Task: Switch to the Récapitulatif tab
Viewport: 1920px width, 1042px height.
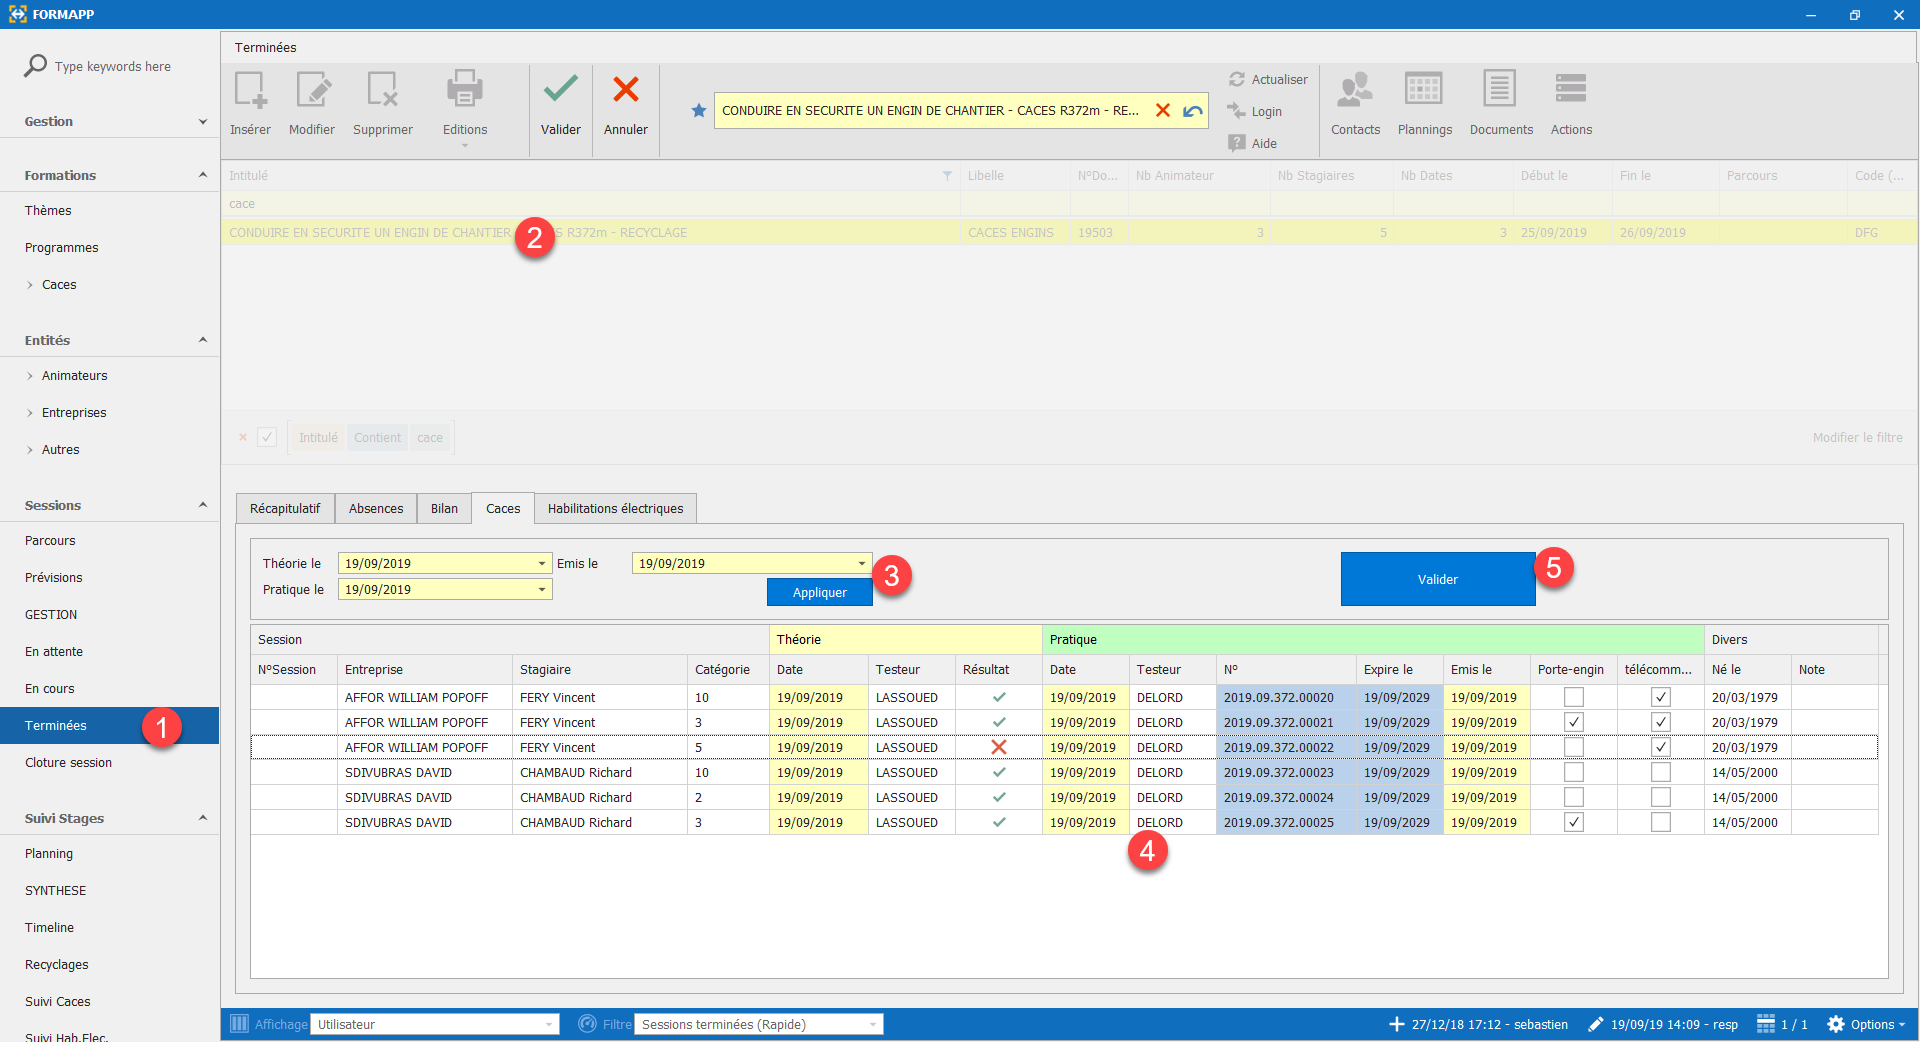Action: [285, 508]
